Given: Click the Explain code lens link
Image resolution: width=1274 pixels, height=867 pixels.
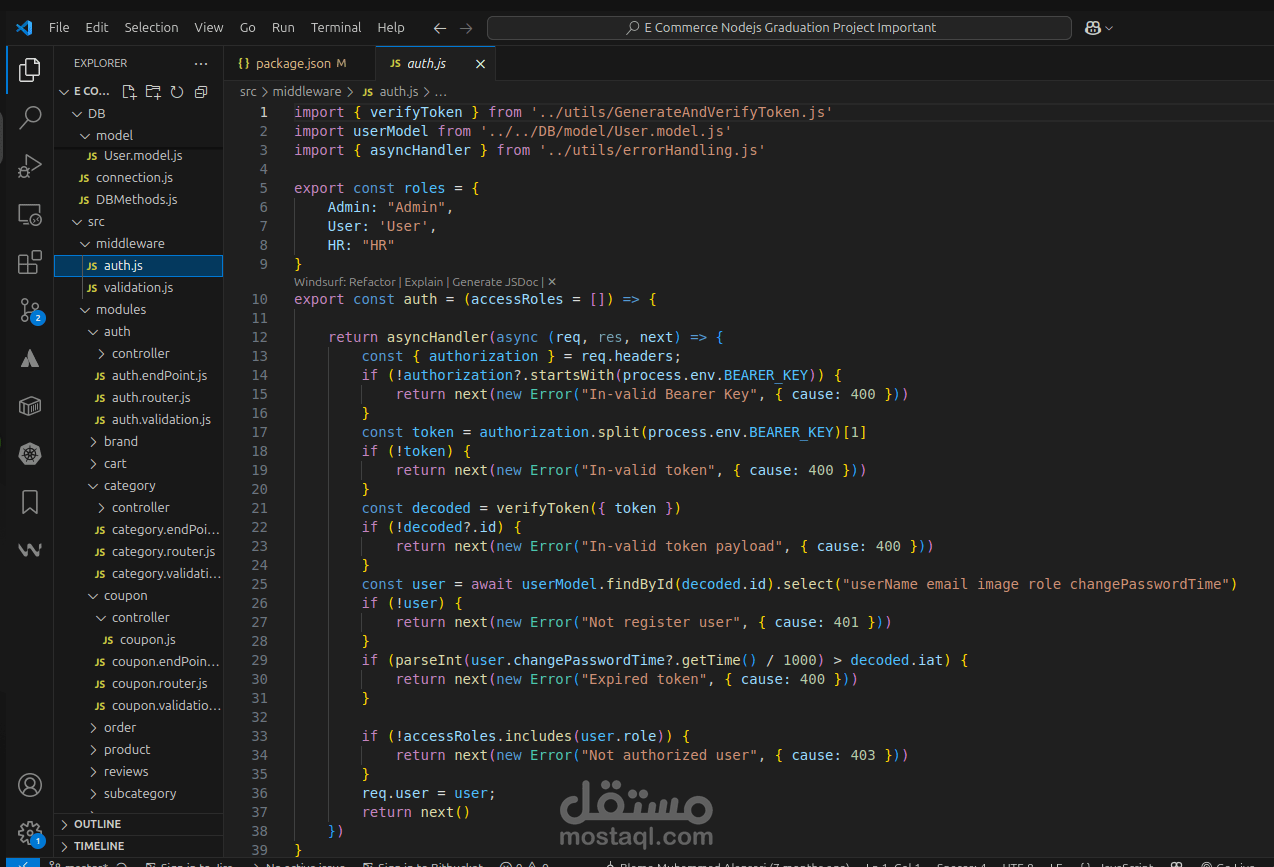Looking at the screenshot, I should pyautogui.click(x=424, y=282).
